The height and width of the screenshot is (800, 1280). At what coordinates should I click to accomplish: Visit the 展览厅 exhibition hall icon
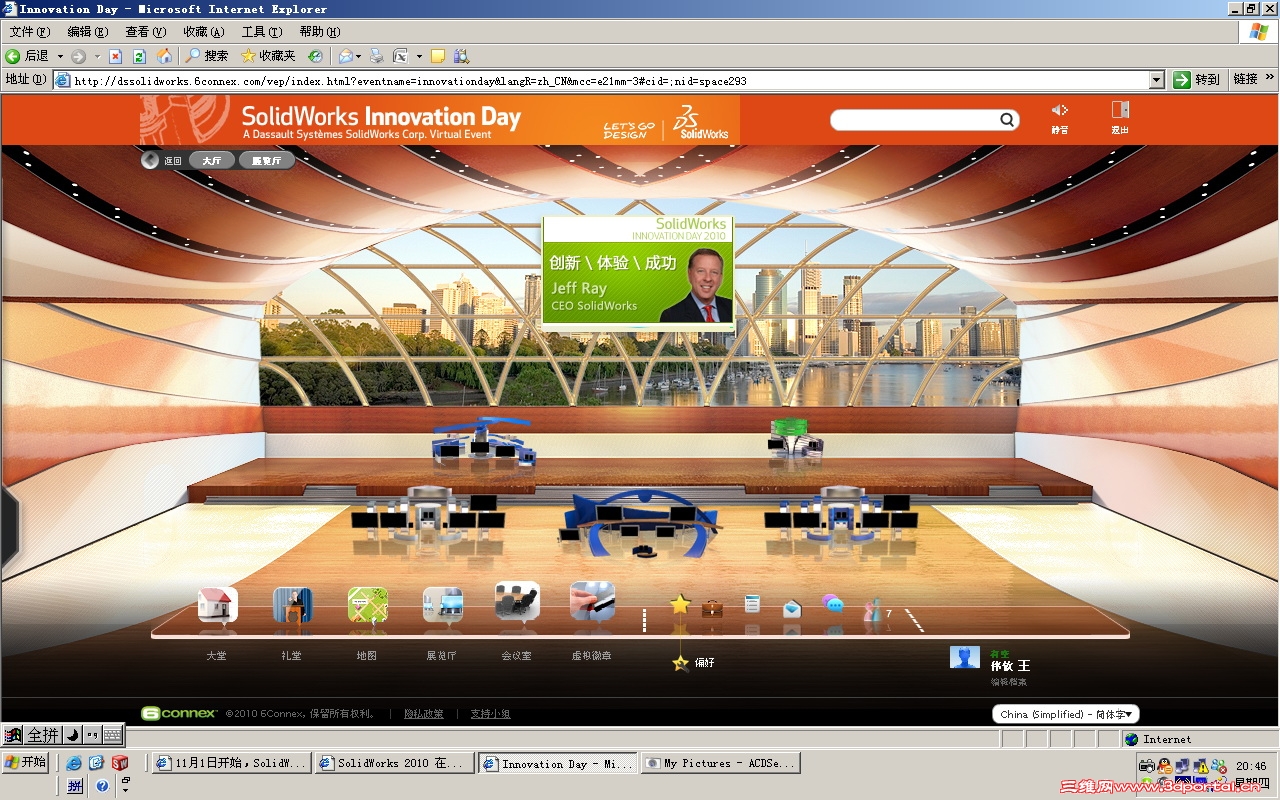[x=442, y=605]
